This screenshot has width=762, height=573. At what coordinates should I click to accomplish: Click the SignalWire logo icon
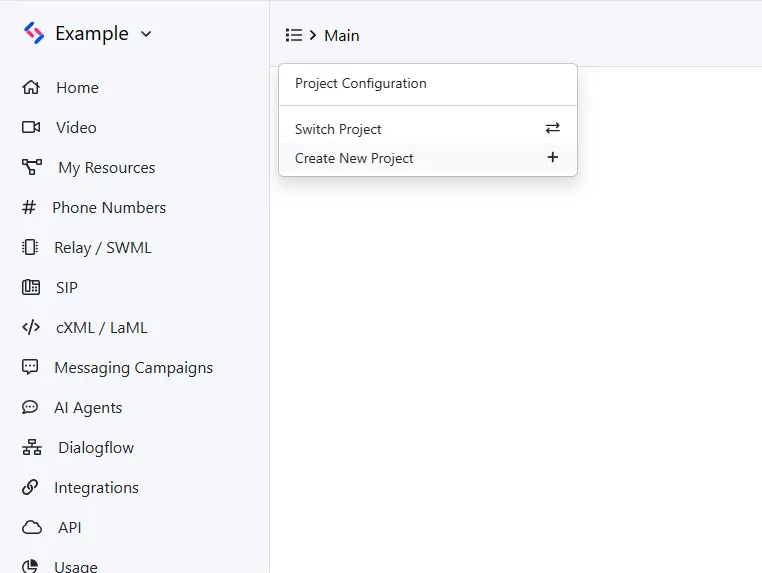click(34, 34)
